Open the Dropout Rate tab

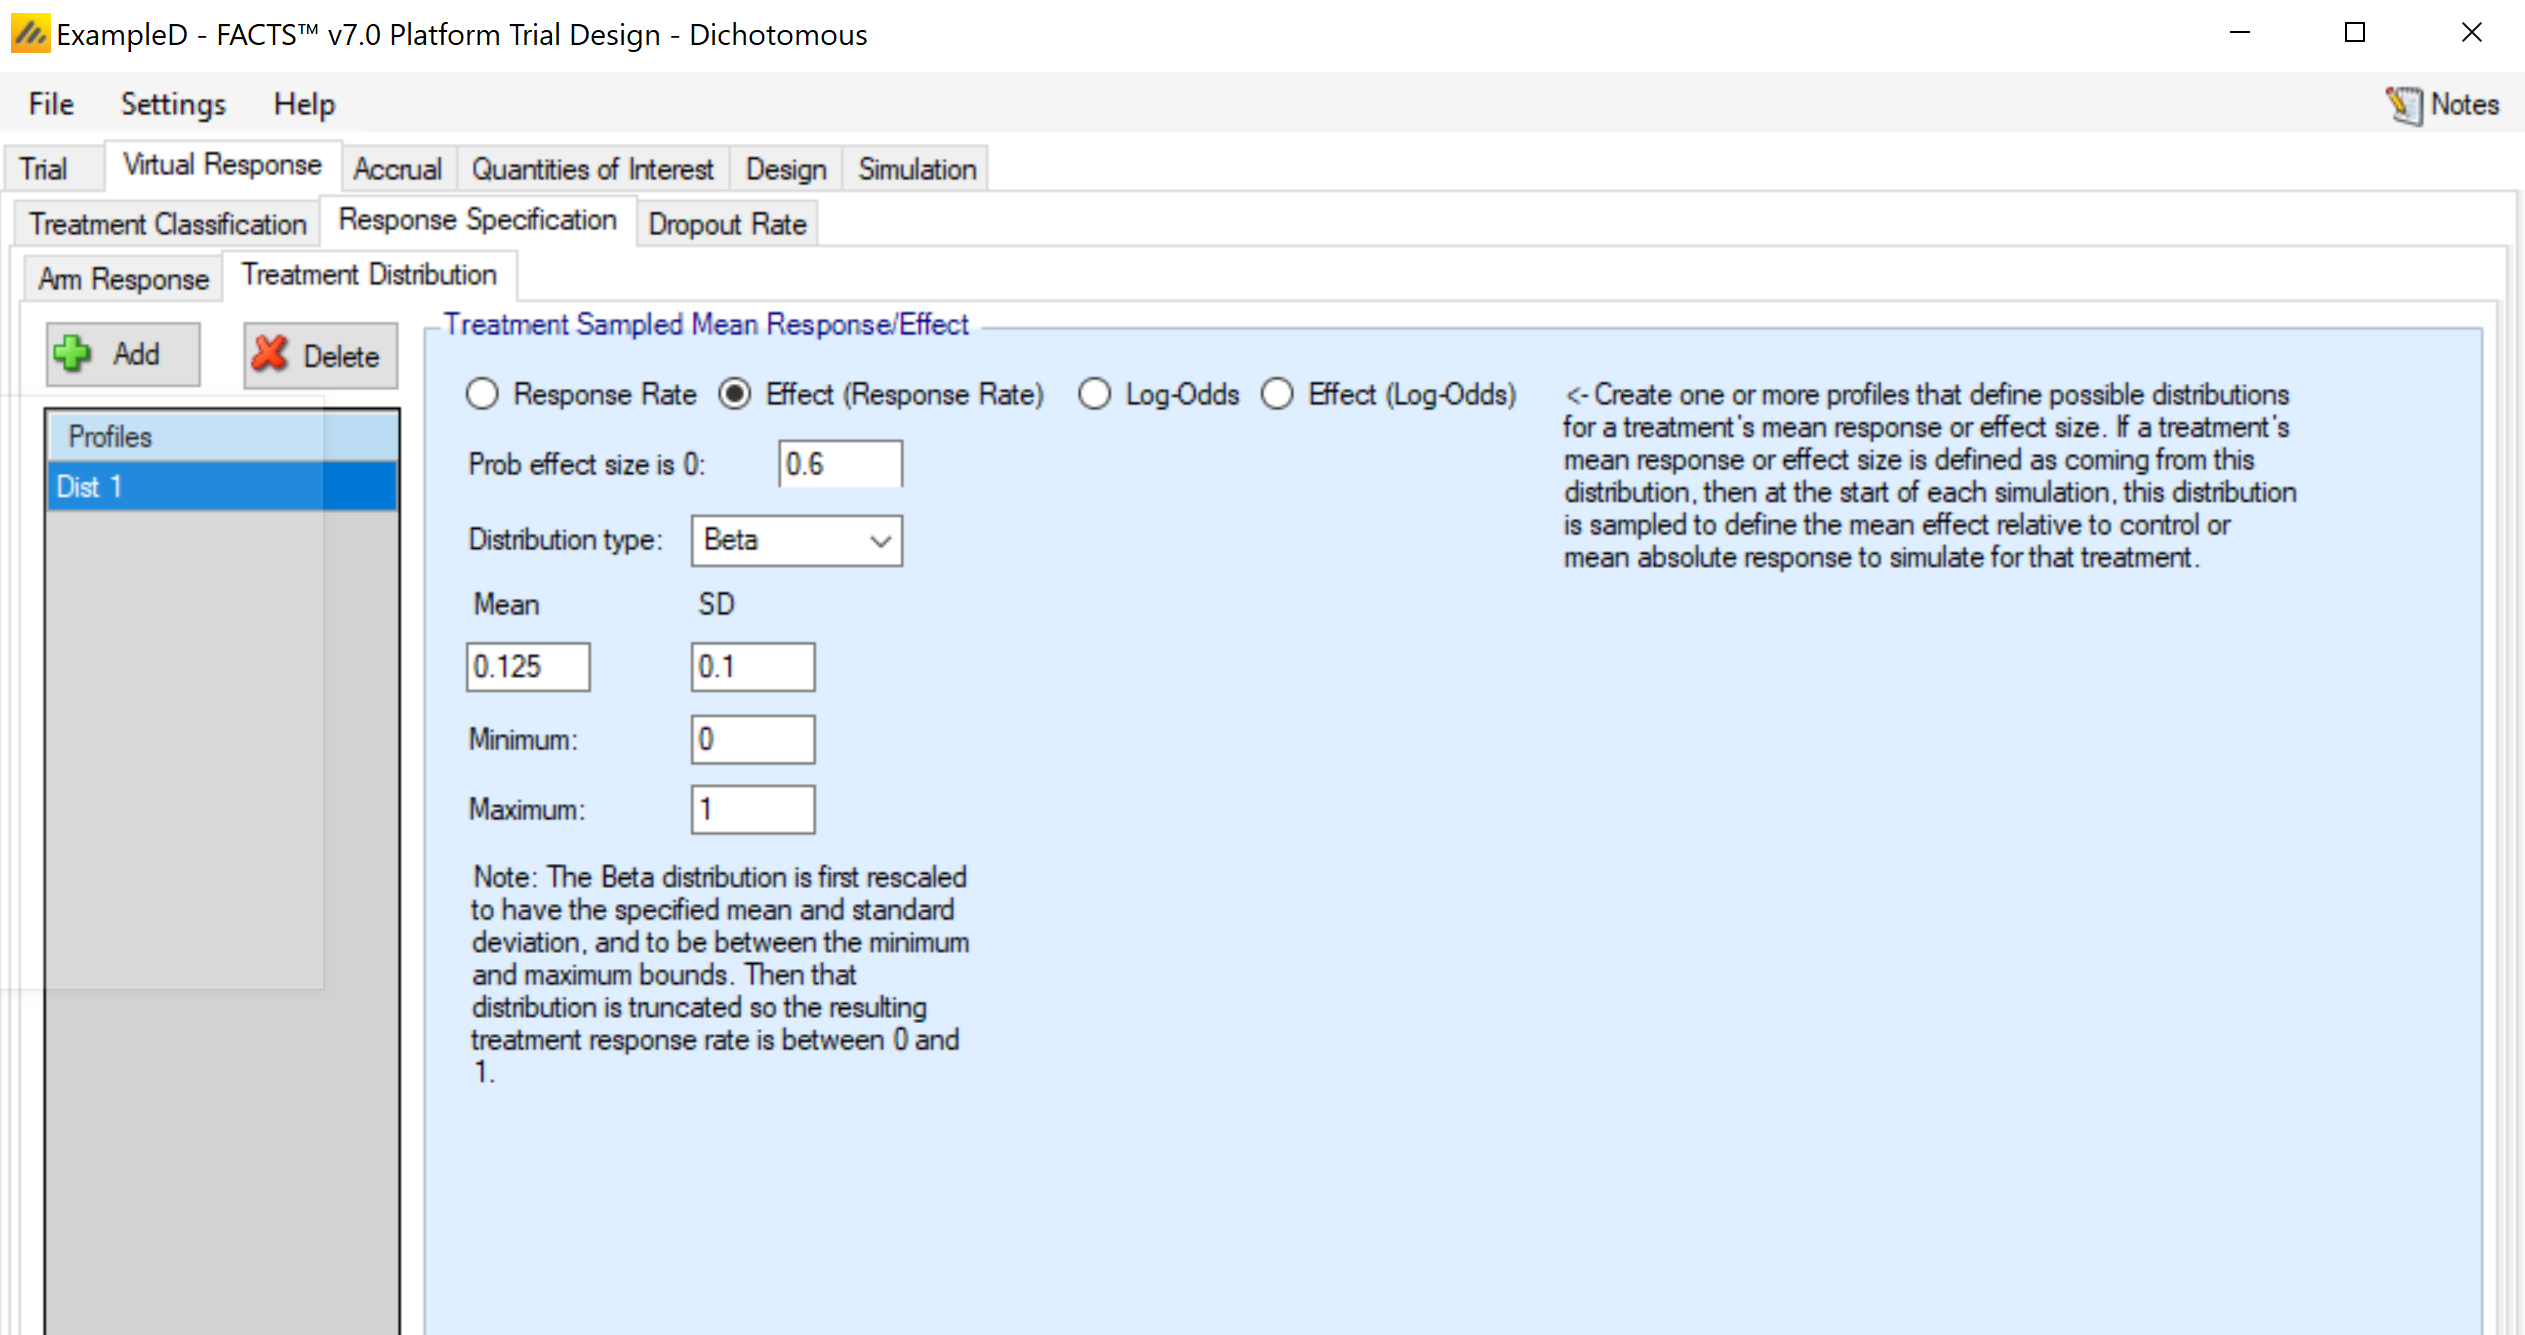click(727, 224)
